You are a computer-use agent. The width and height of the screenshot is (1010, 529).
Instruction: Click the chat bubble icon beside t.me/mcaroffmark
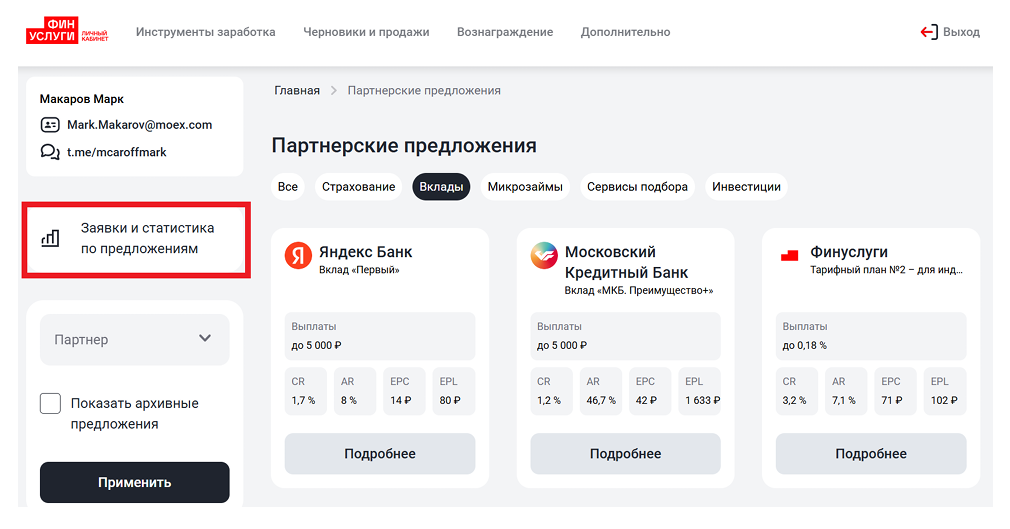coord(49,152)
